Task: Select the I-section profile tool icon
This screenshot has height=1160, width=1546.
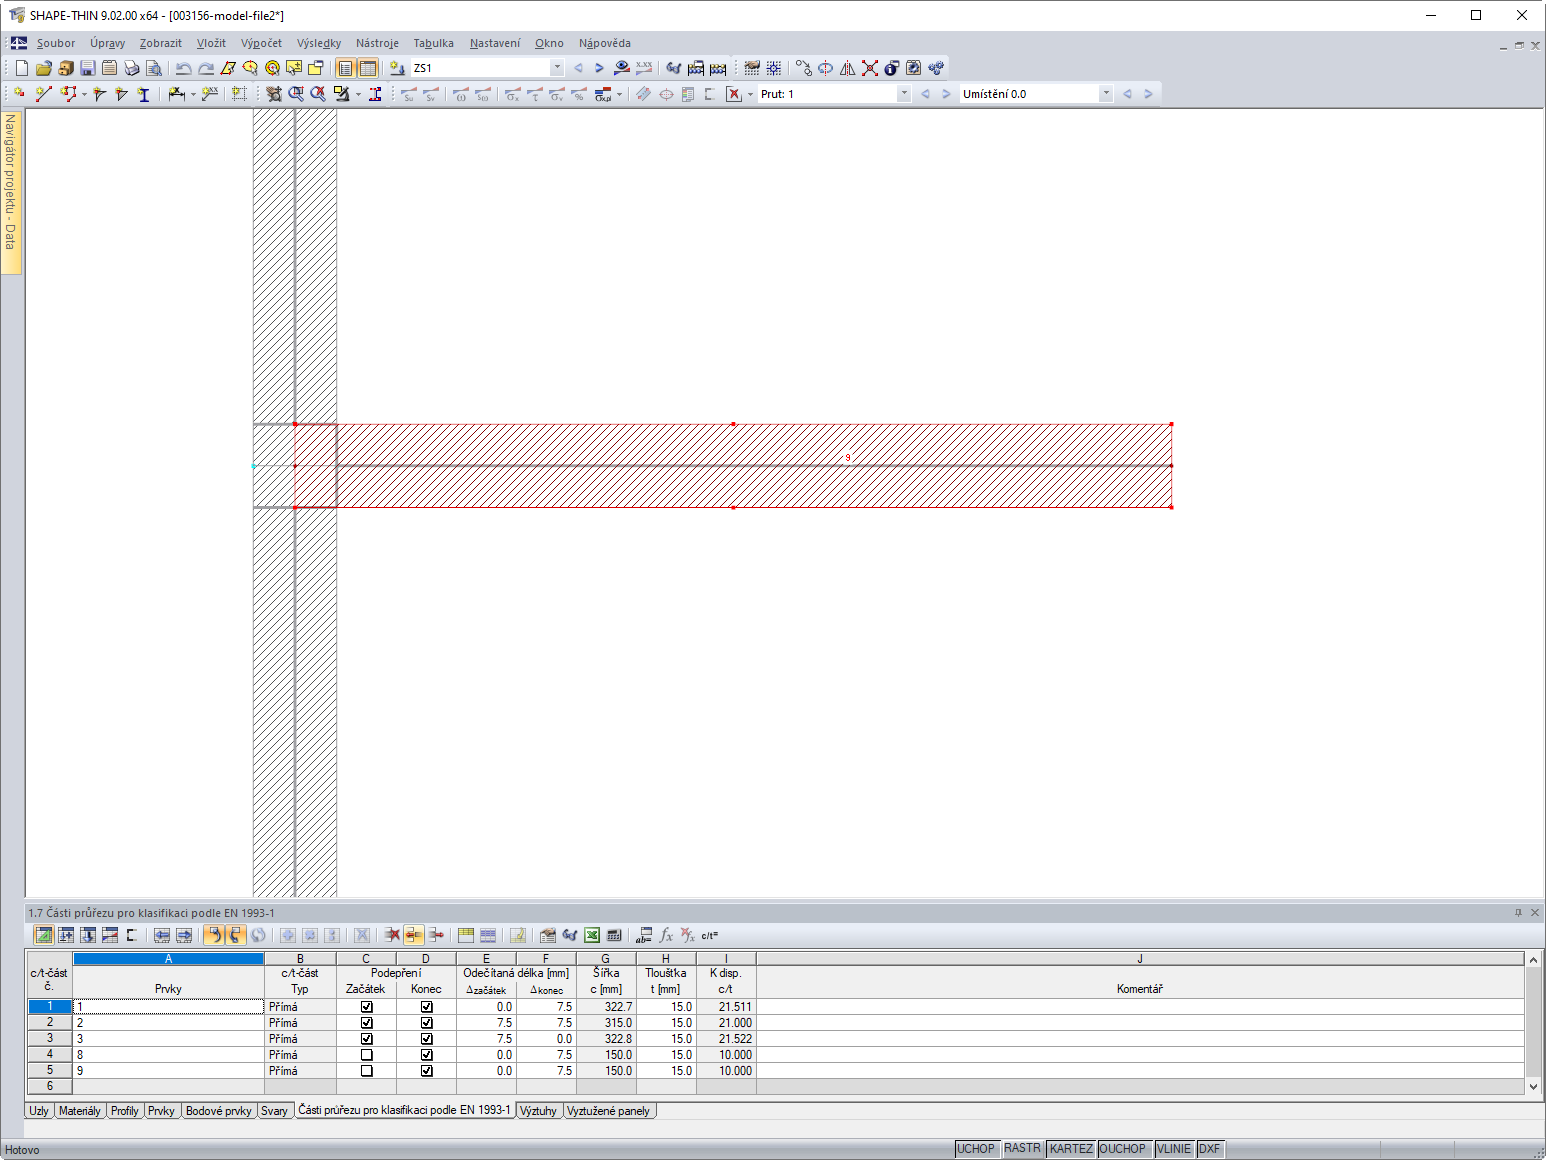Action: [144, 94]
